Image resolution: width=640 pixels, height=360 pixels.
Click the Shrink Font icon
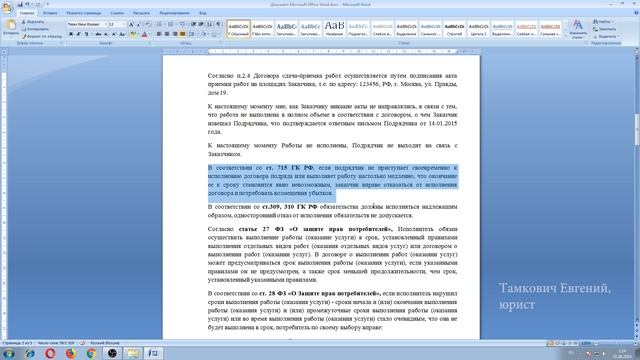(x=139, y=24)
